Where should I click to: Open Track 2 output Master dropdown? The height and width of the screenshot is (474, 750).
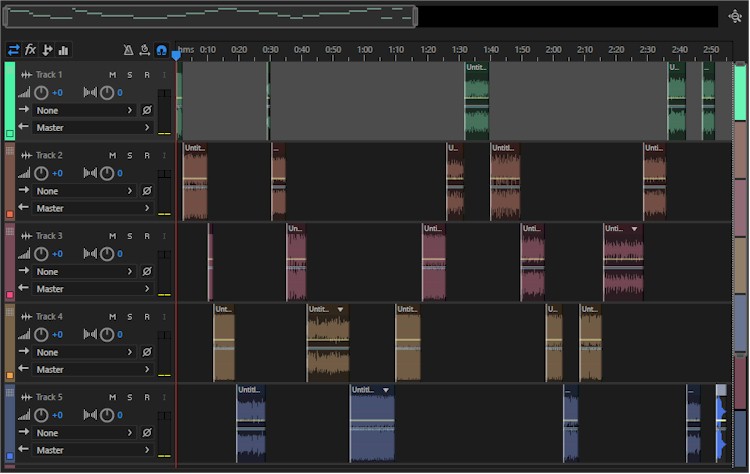93,209
